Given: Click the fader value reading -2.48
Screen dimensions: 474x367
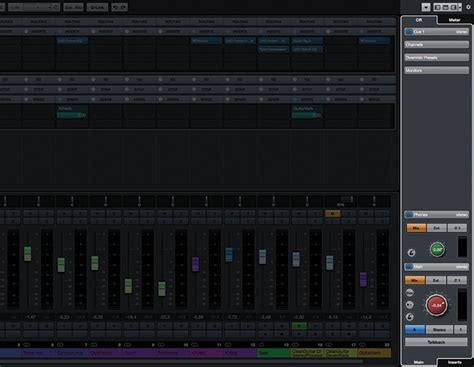Looking at the screenshot, I should [265, 317].
